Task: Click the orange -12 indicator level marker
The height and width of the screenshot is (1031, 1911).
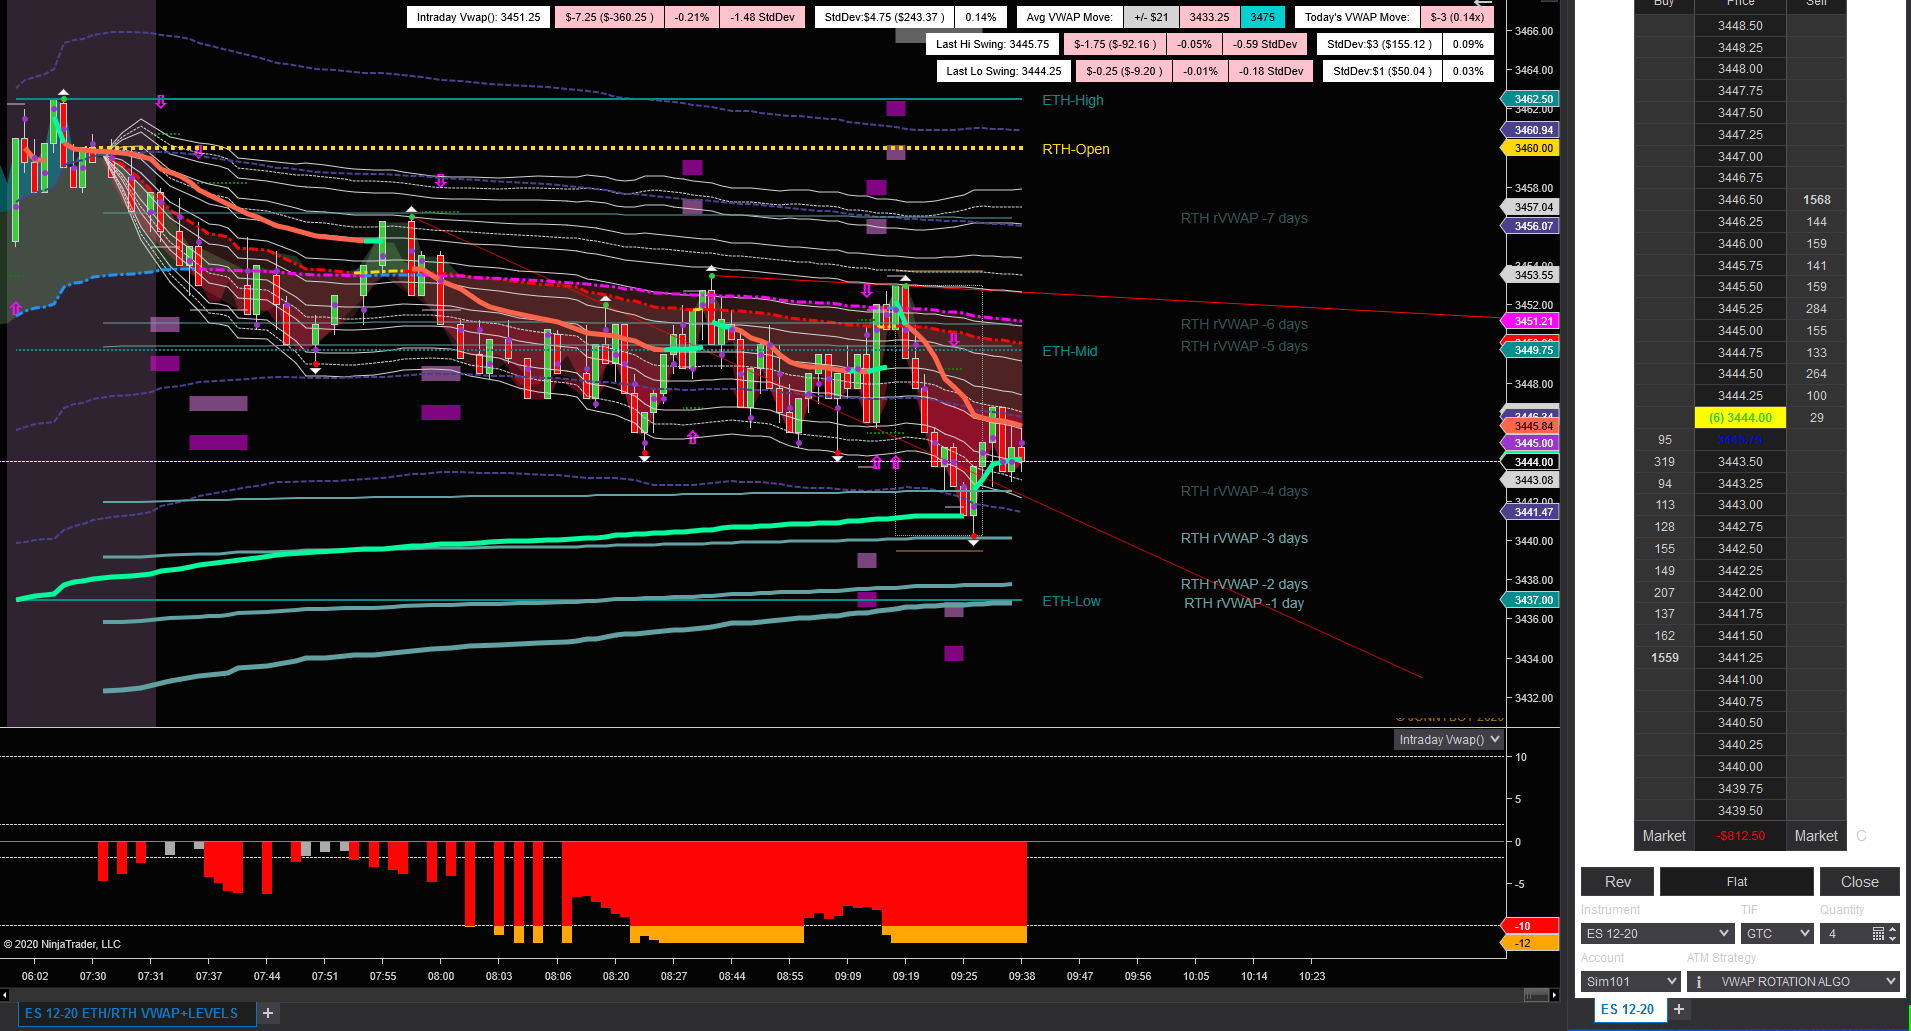Action: pyautogui.click(x=1531, y=943)
